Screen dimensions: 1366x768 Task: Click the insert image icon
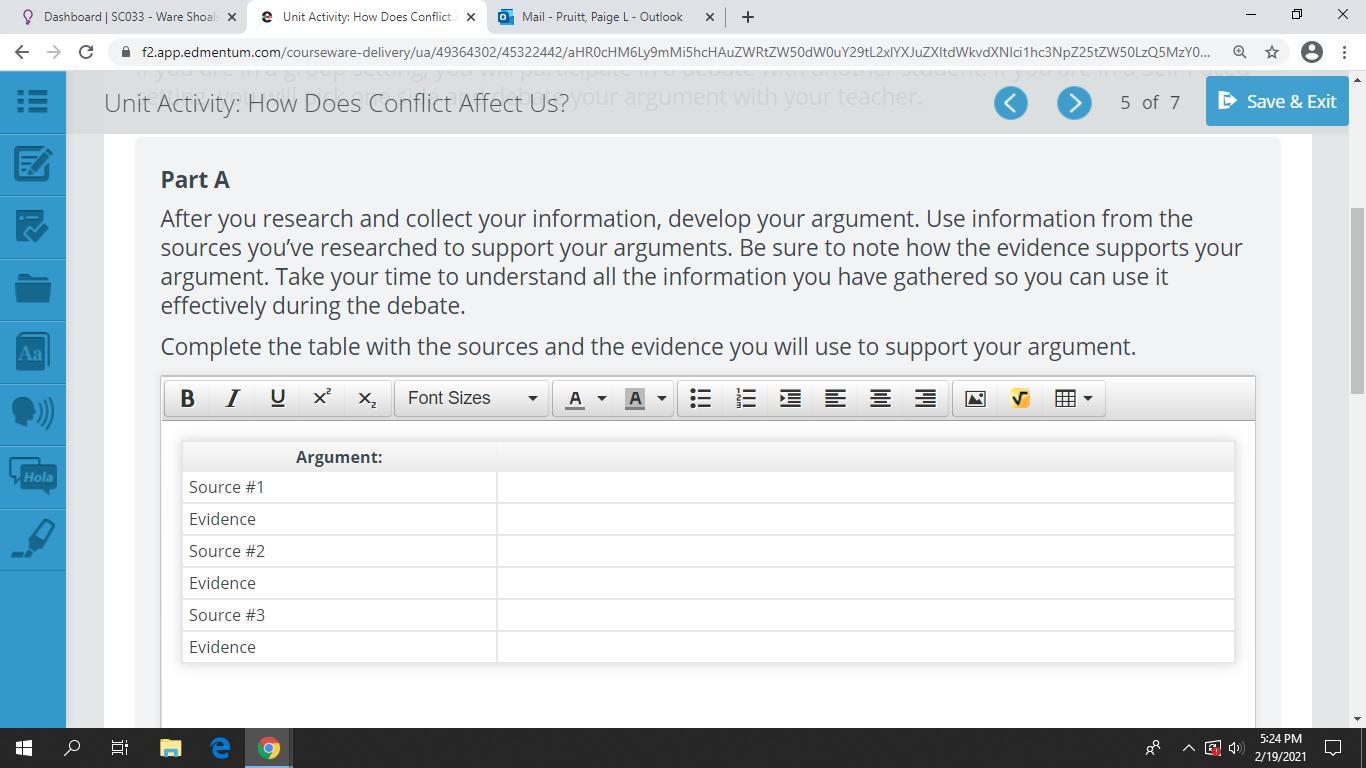click(975, 398)
